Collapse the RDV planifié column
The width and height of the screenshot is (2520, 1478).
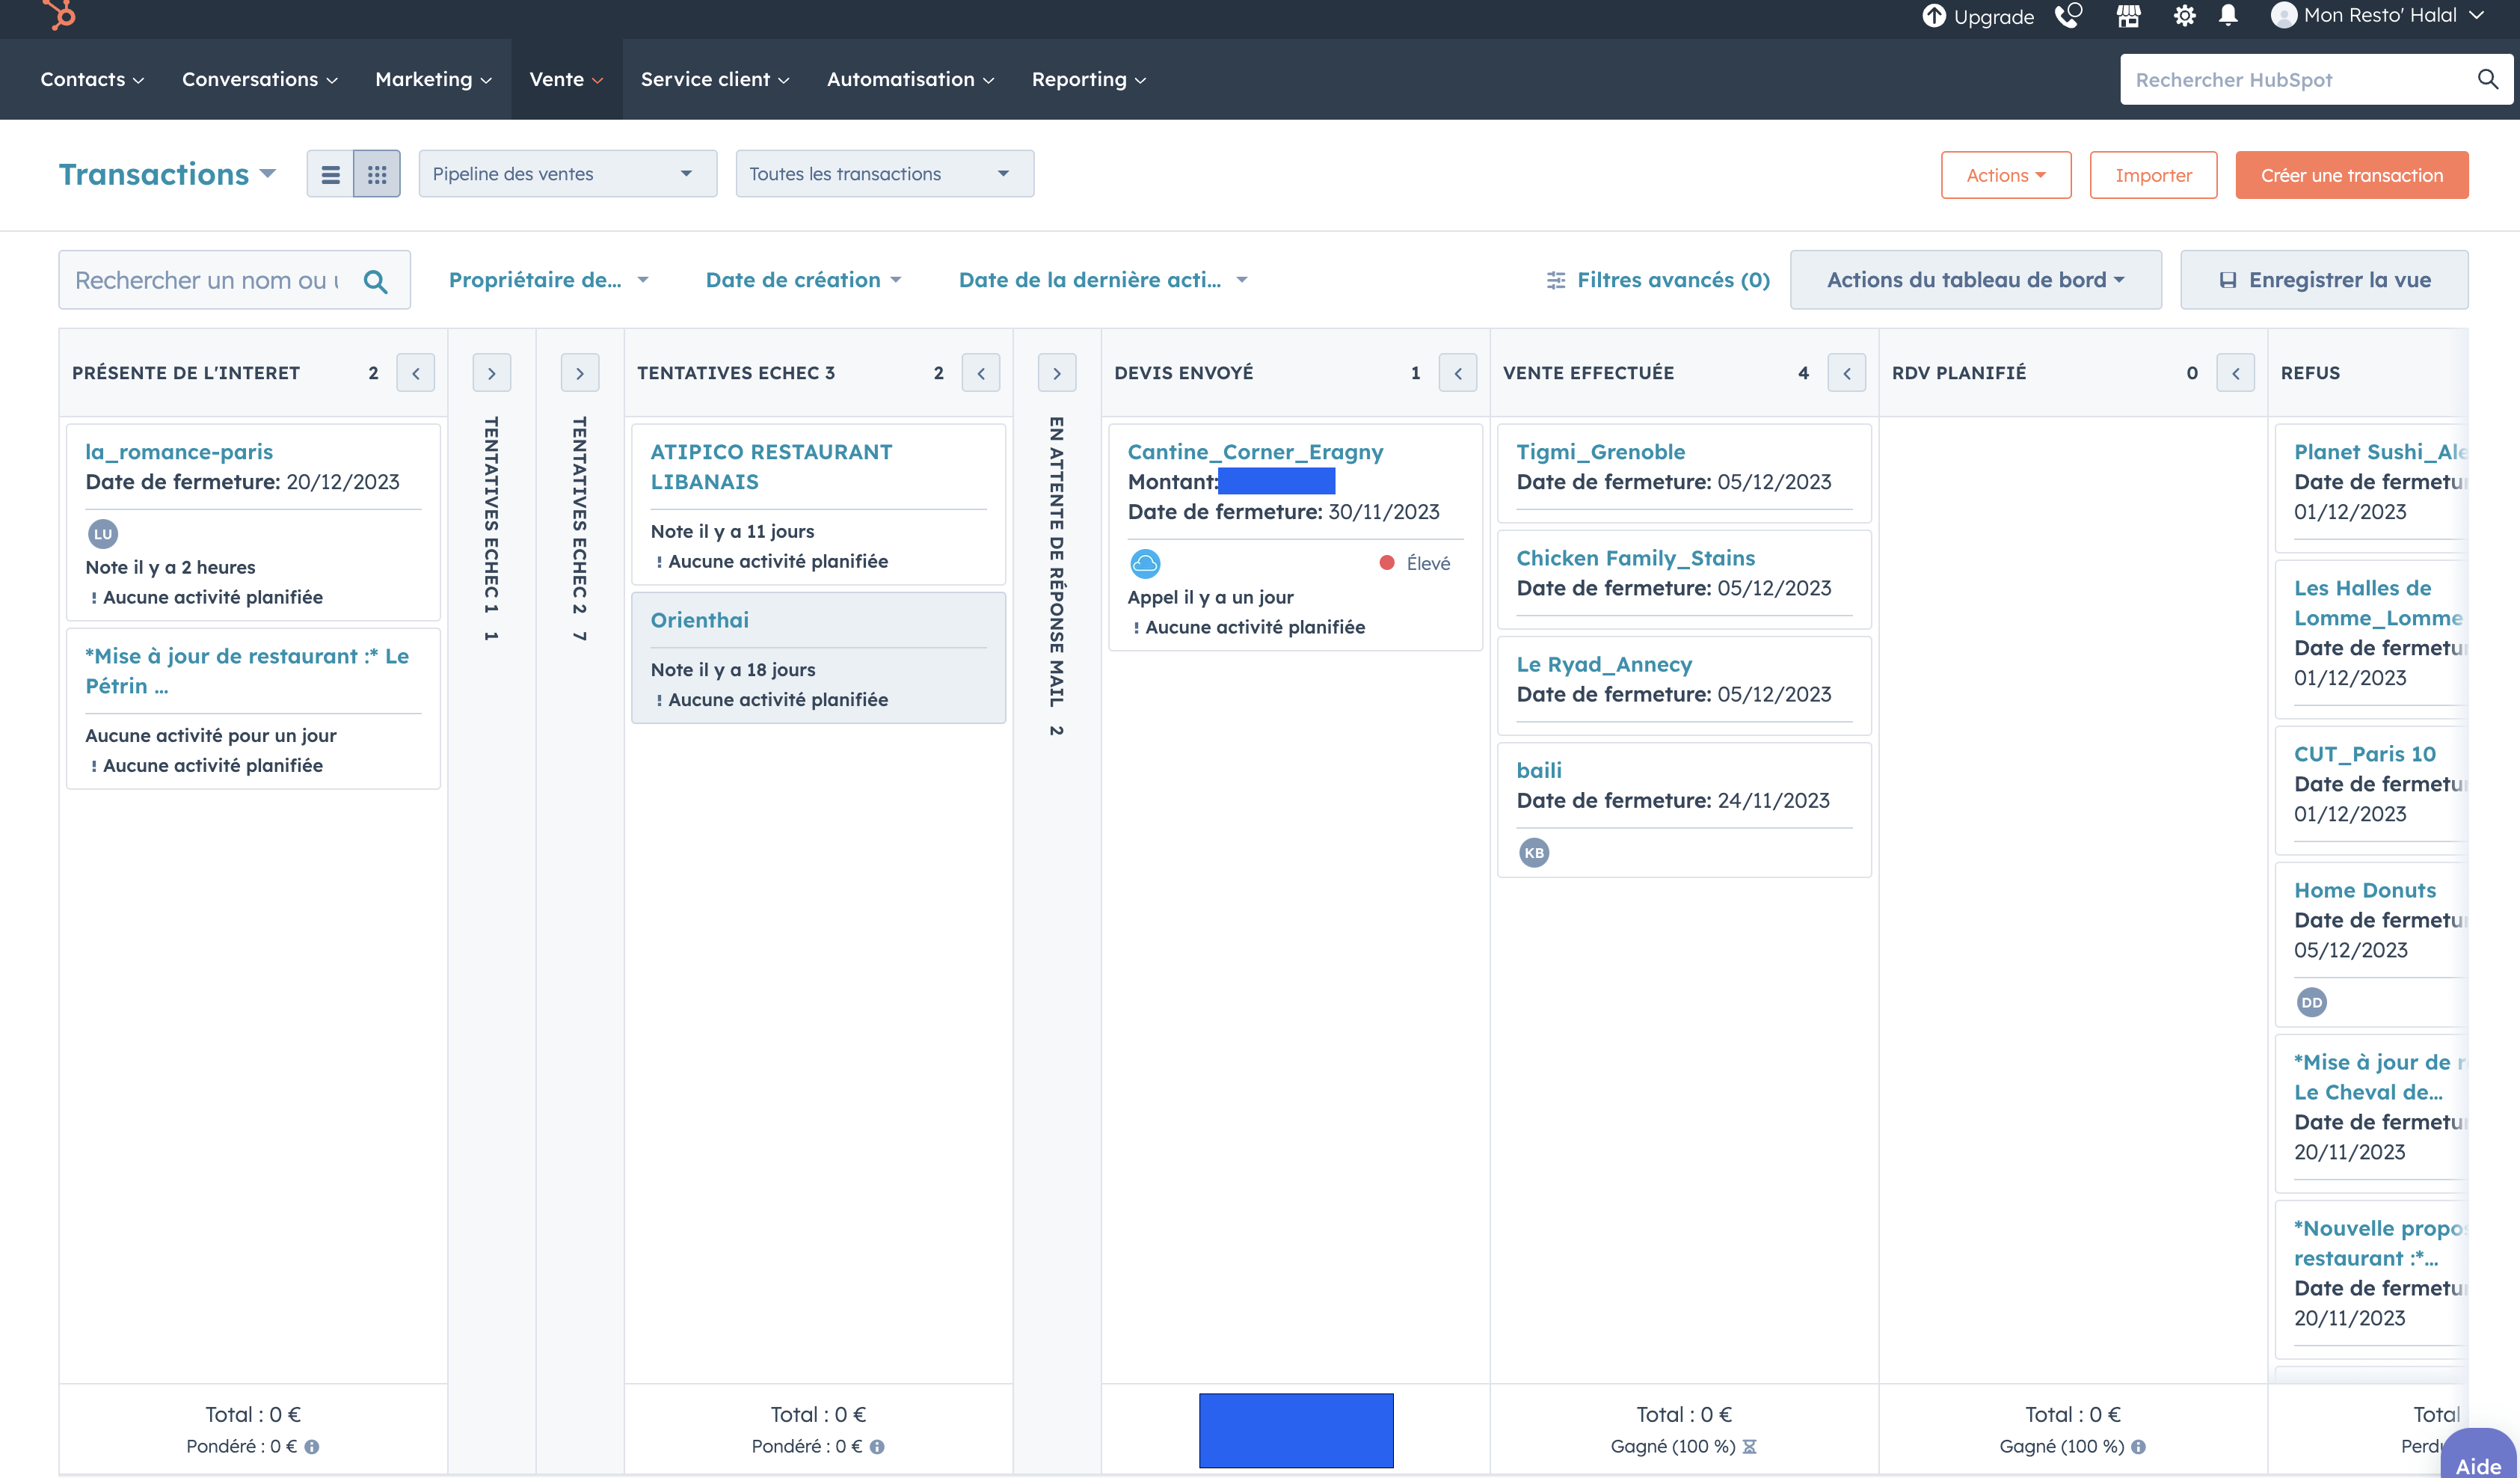2236,373
